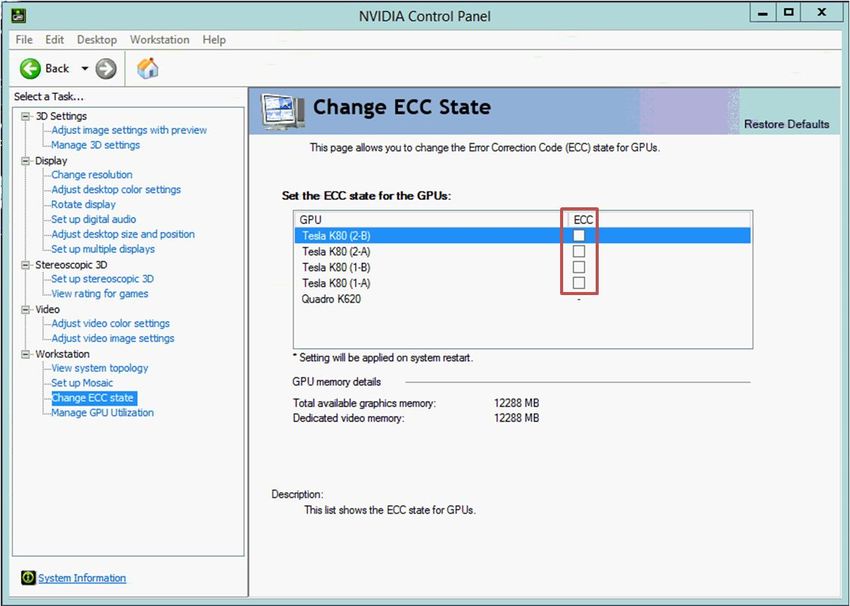The width and height of the screenshot is (850, 606).
Task: Click the green Back arrow icon
Action: (30, 69)
